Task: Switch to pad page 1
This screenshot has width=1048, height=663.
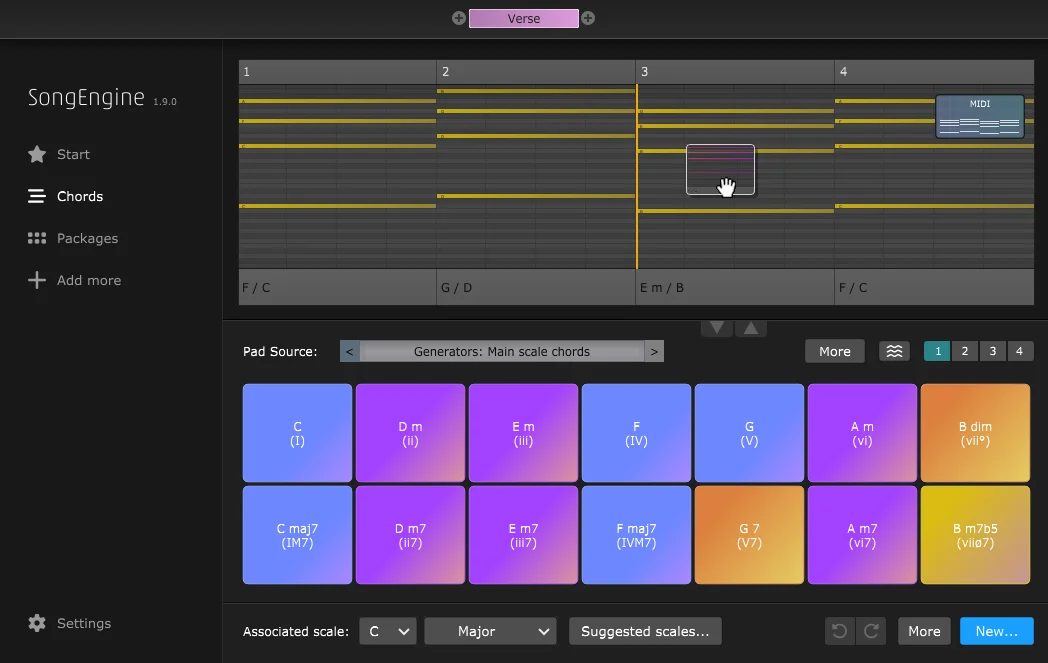Action: pyautogui.click(x=938, y=352)
